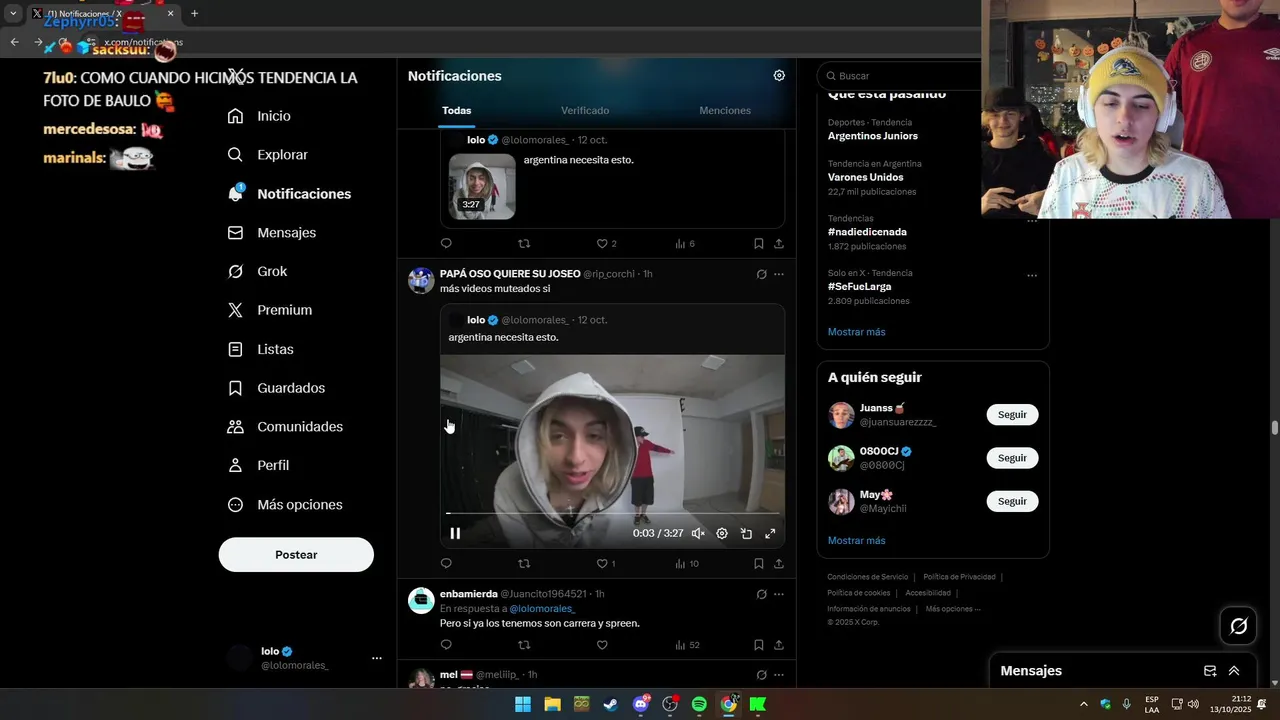Viewport: 1280px width, 720px height.
Task: Show hidden system tray icons
Action: coord(1083,704)
